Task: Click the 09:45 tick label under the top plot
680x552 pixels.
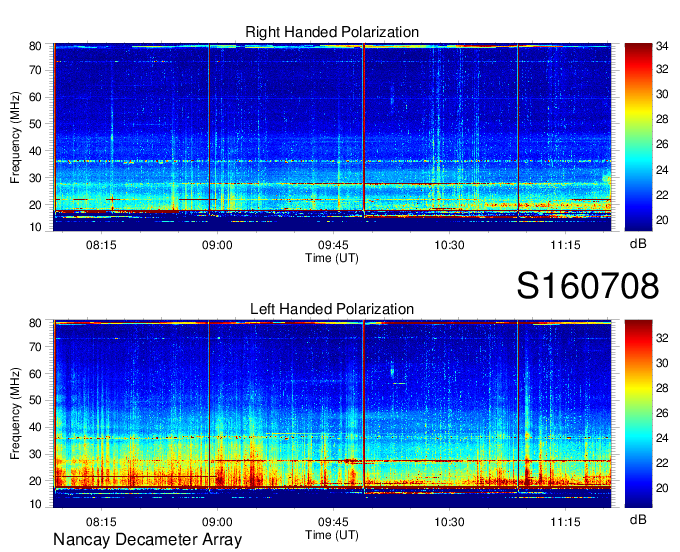Action: tap(333, 245)
